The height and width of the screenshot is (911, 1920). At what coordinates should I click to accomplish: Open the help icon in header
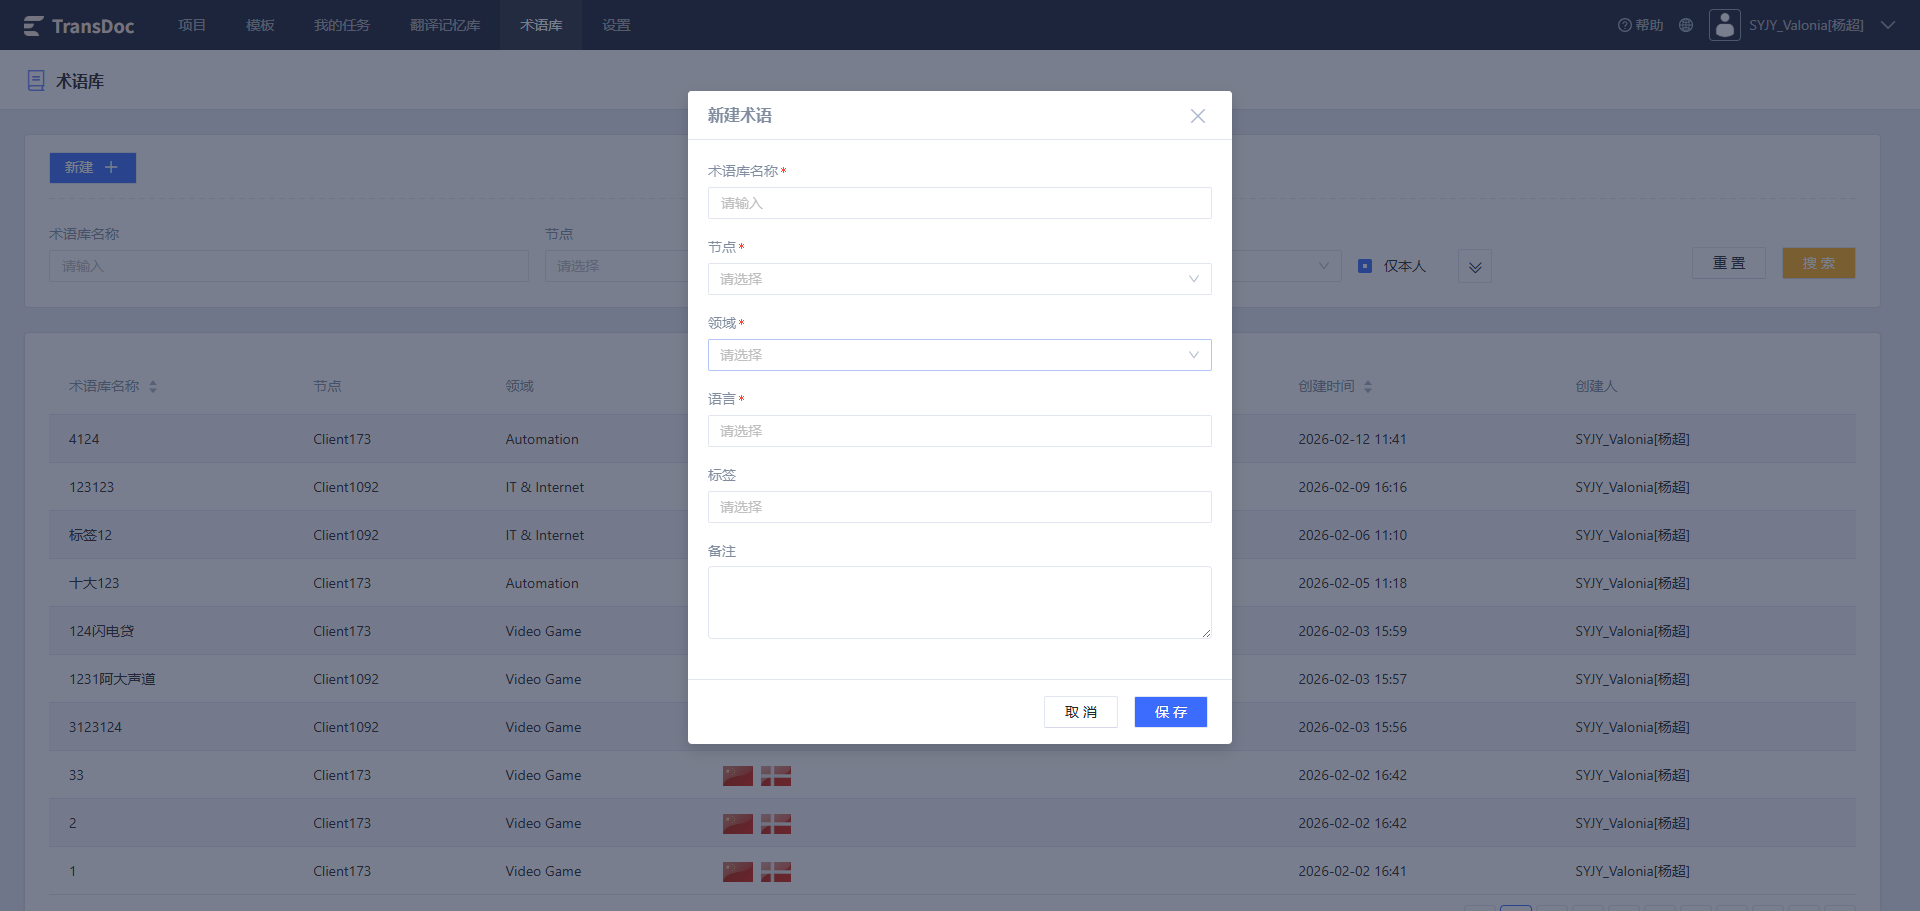click(1624, 25)
